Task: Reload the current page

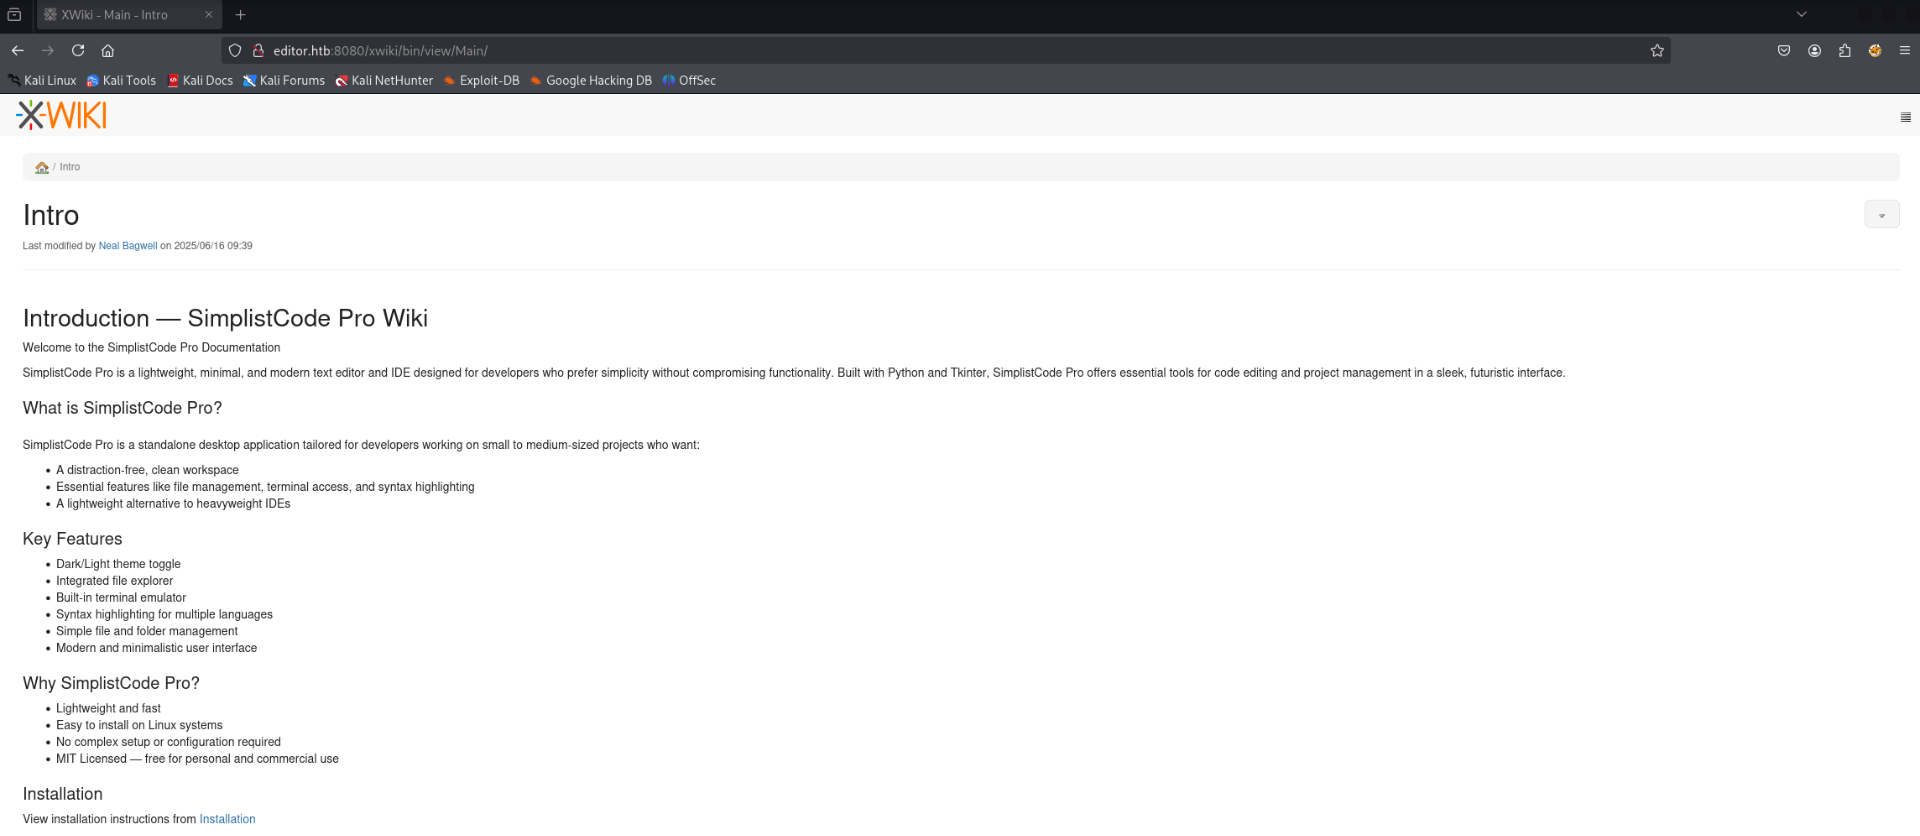Action: pos(78,51)
